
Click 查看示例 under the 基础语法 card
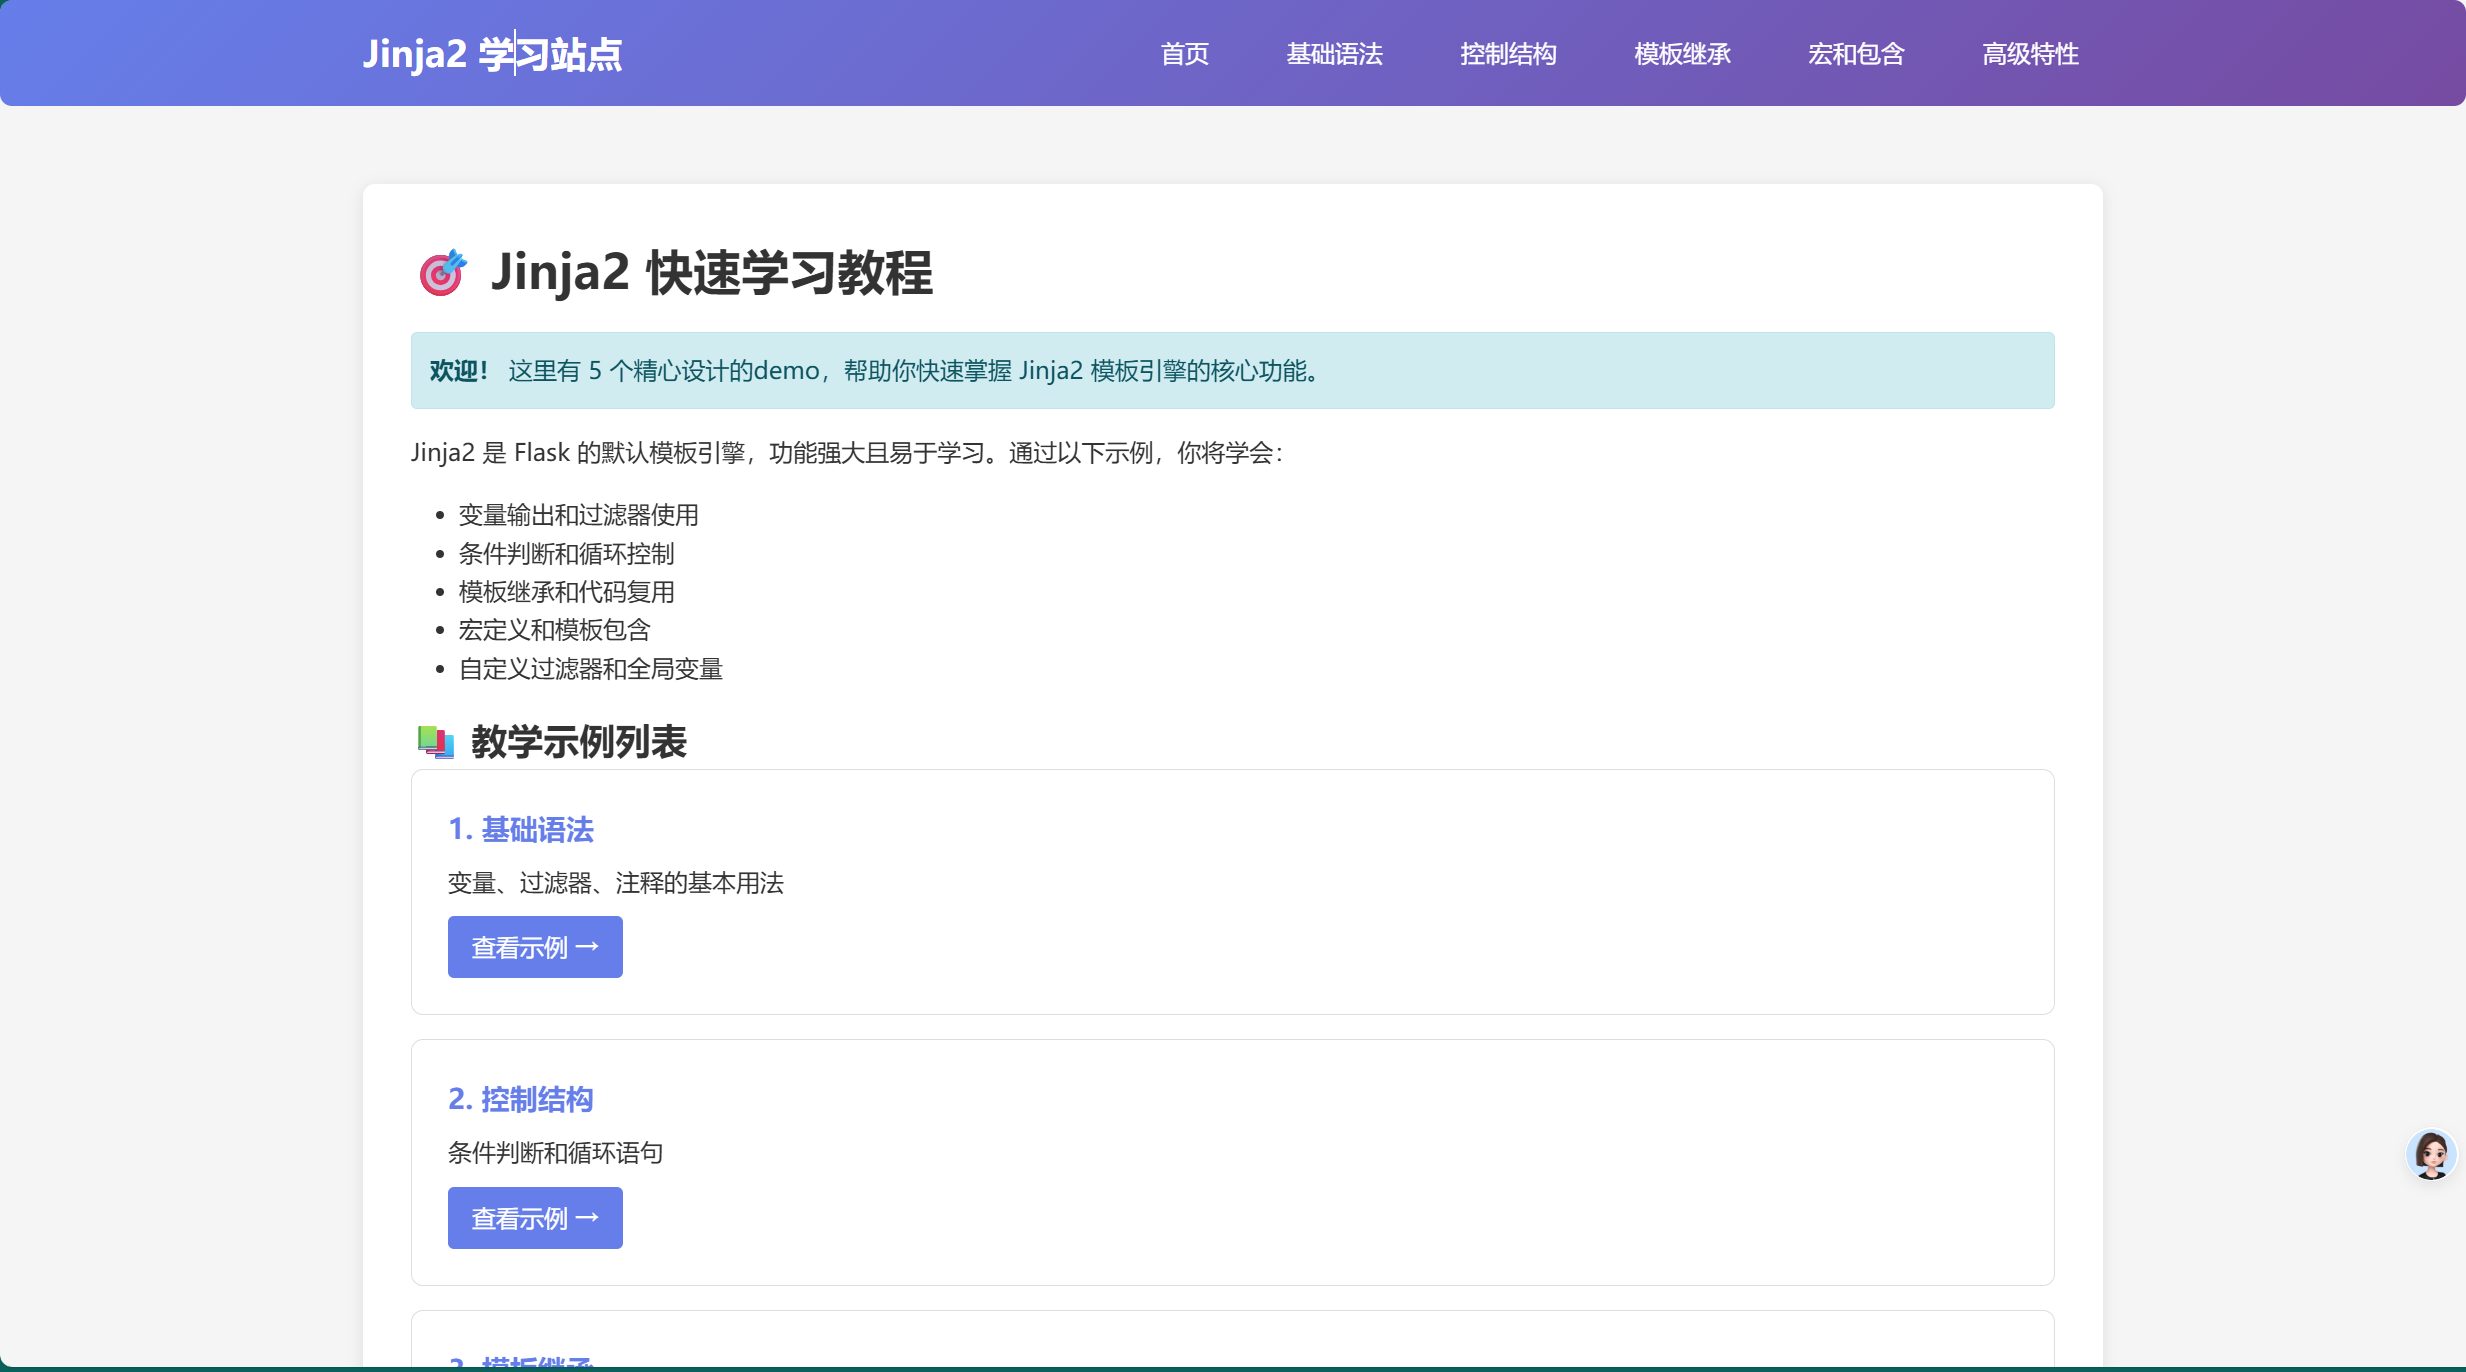pyautogui.click(x=535, y=946)
